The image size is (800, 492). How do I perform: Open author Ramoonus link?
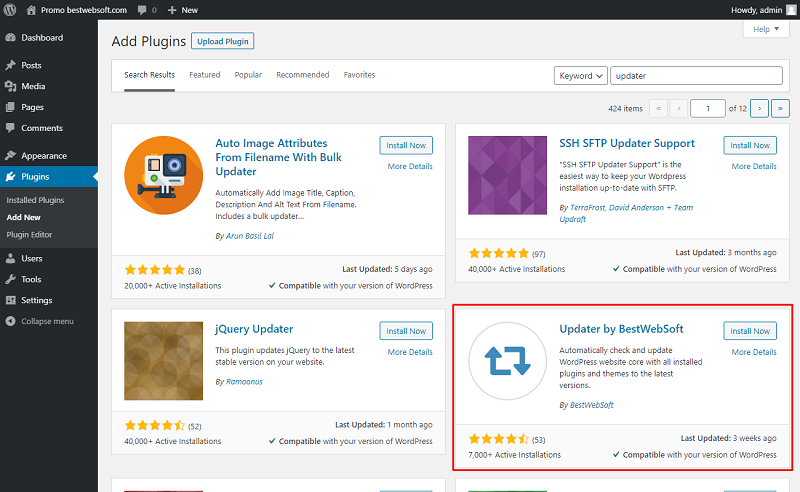click(244, 382)
